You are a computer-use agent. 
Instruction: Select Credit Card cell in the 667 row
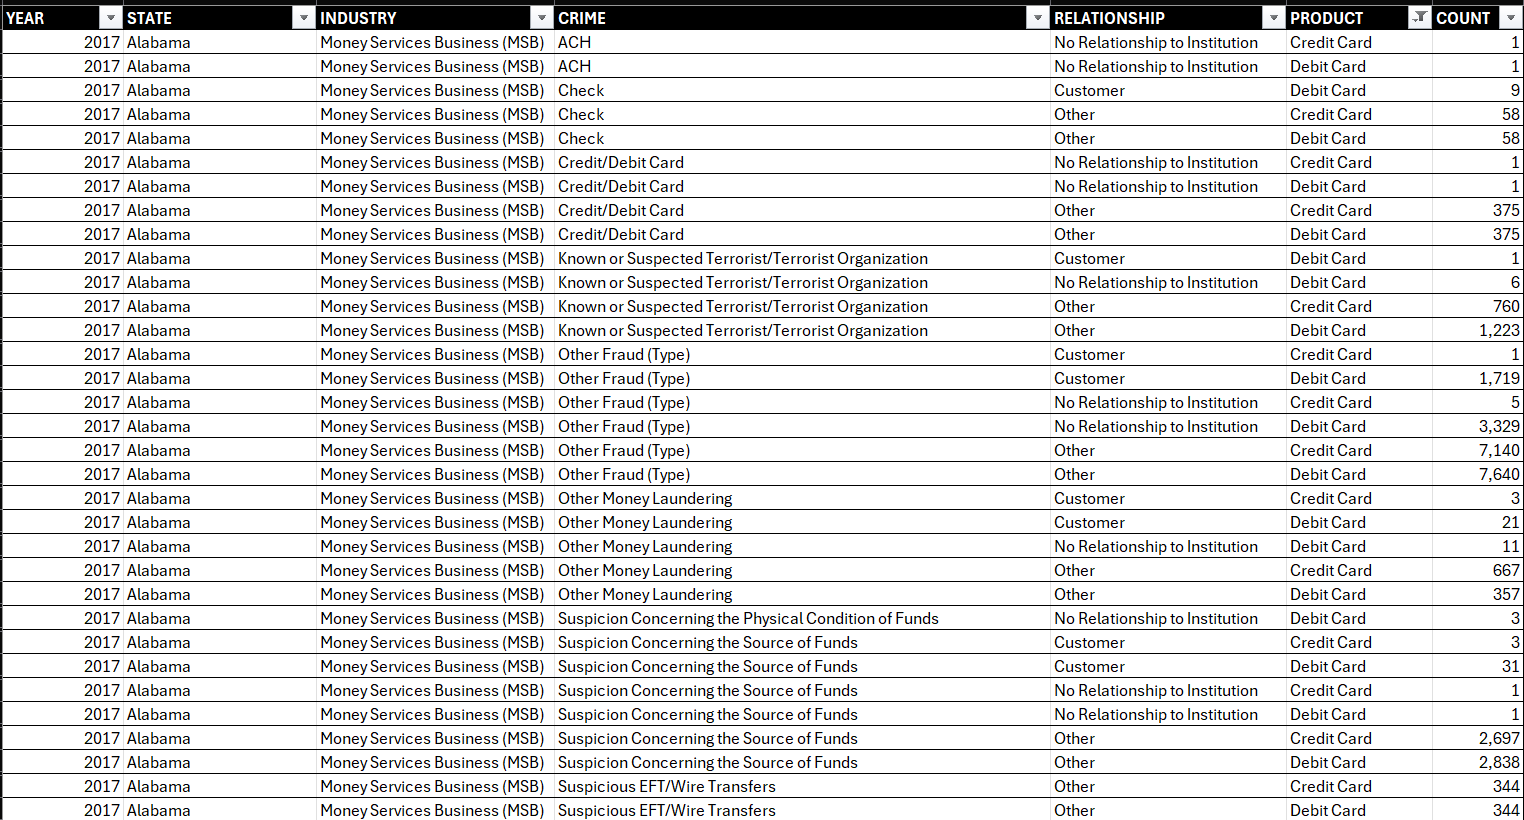tap(1359, 570)
